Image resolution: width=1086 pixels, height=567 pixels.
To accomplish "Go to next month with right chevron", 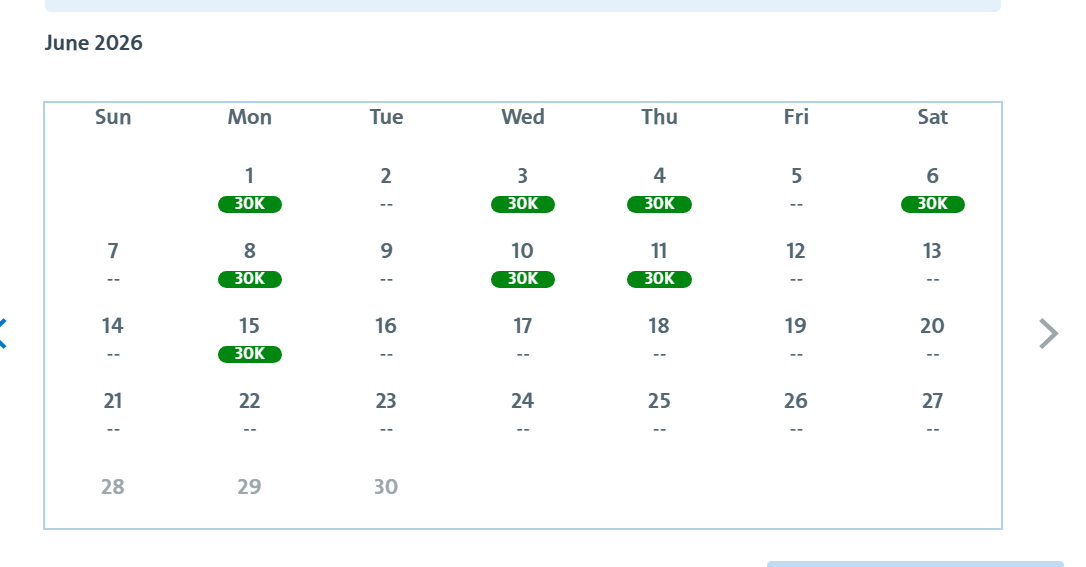I will (1049, 334).
